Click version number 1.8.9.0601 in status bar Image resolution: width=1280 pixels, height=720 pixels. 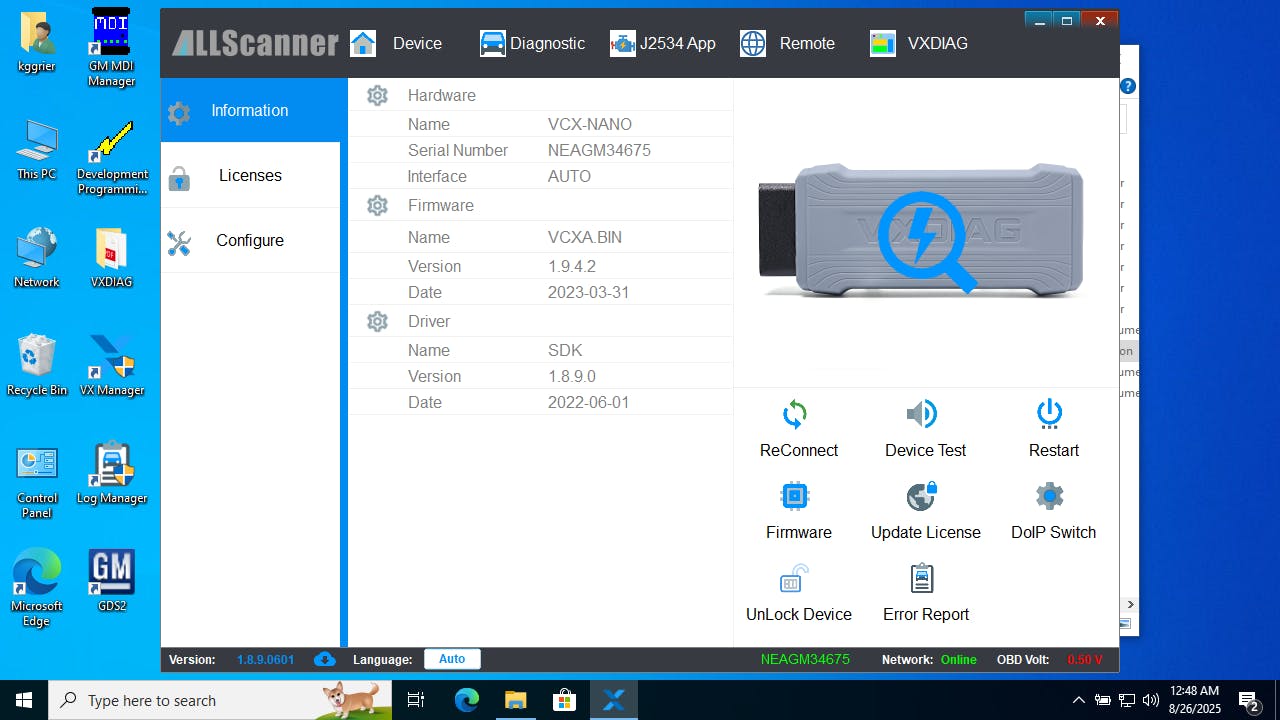(265, 659)
